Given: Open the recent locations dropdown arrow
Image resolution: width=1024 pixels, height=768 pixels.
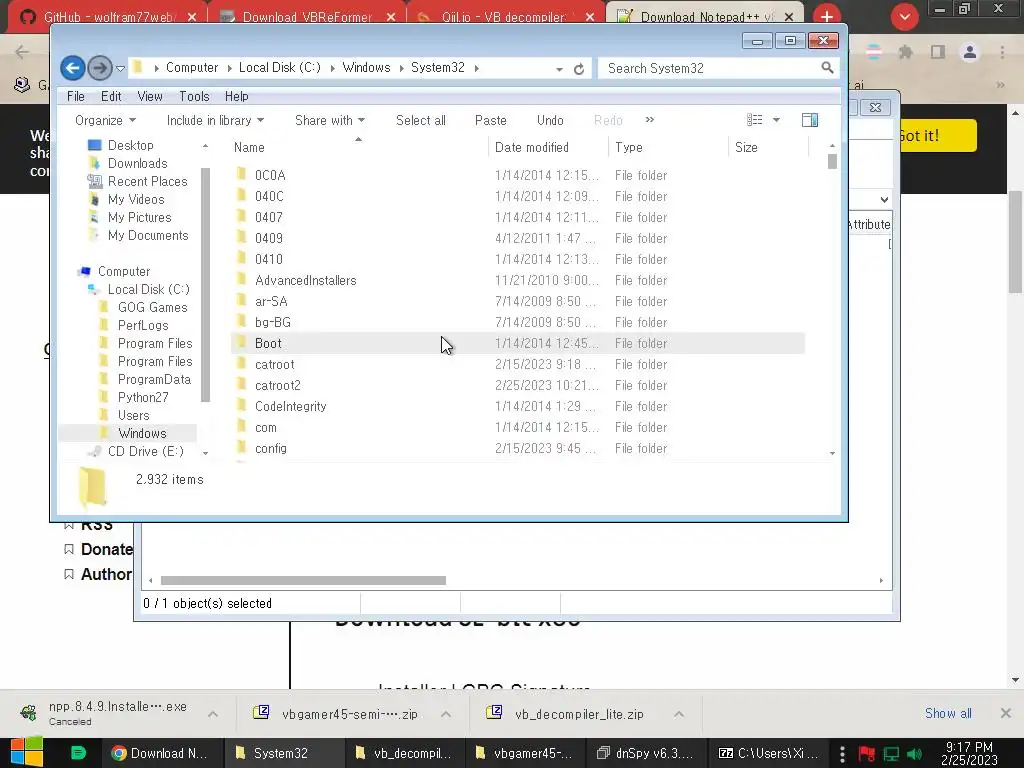Looking at the screenshot, I should click(120, 69).
